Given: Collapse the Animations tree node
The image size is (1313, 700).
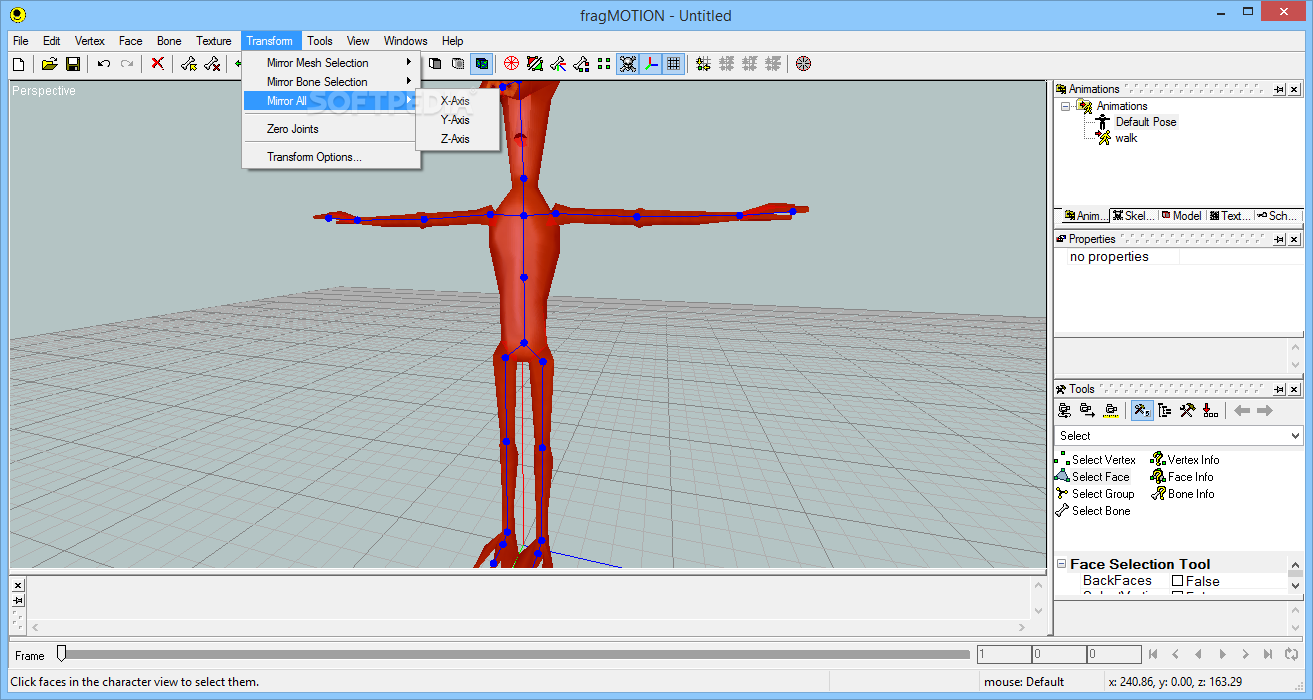Looking at the screenshot, I should tap(1066, 106).
